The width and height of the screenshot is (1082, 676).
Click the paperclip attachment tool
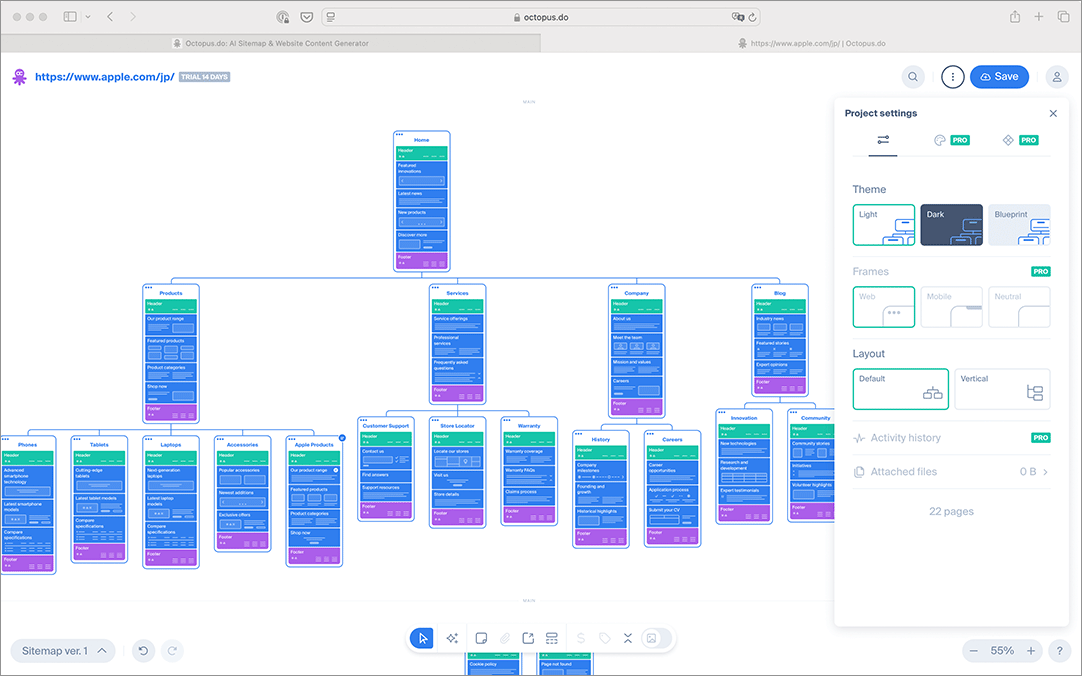tap(504, 638)
